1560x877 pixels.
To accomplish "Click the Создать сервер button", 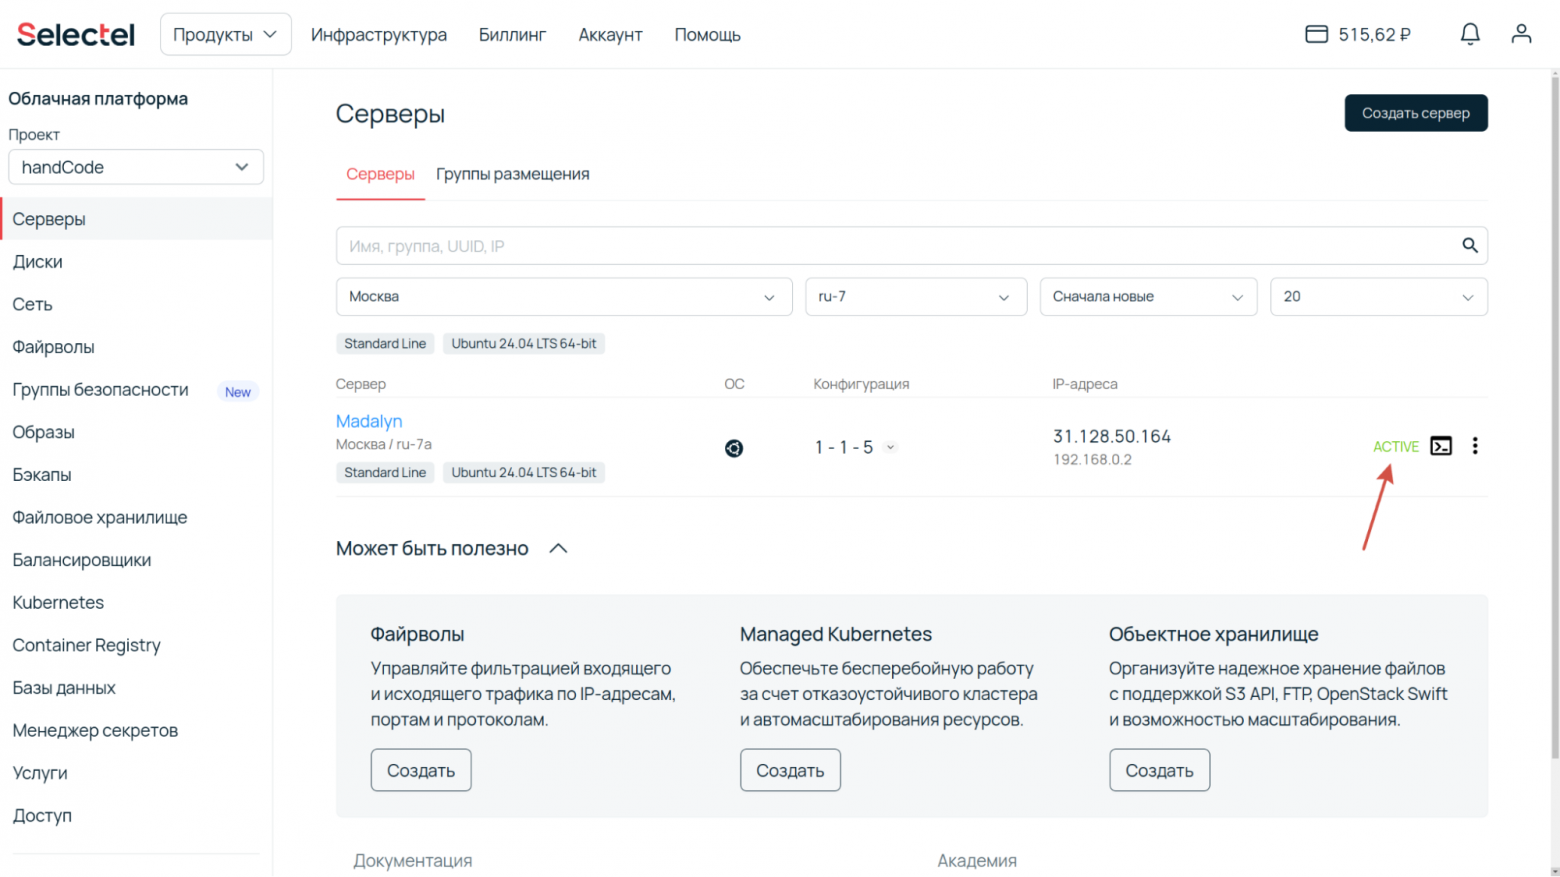I will (1415, 113).
